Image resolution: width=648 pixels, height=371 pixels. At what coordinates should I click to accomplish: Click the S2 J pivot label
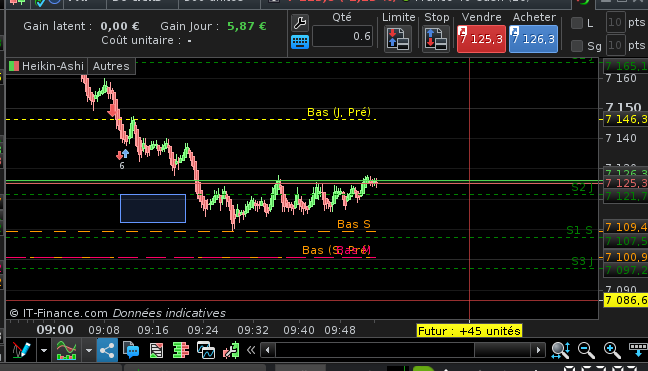pos(582,188)
